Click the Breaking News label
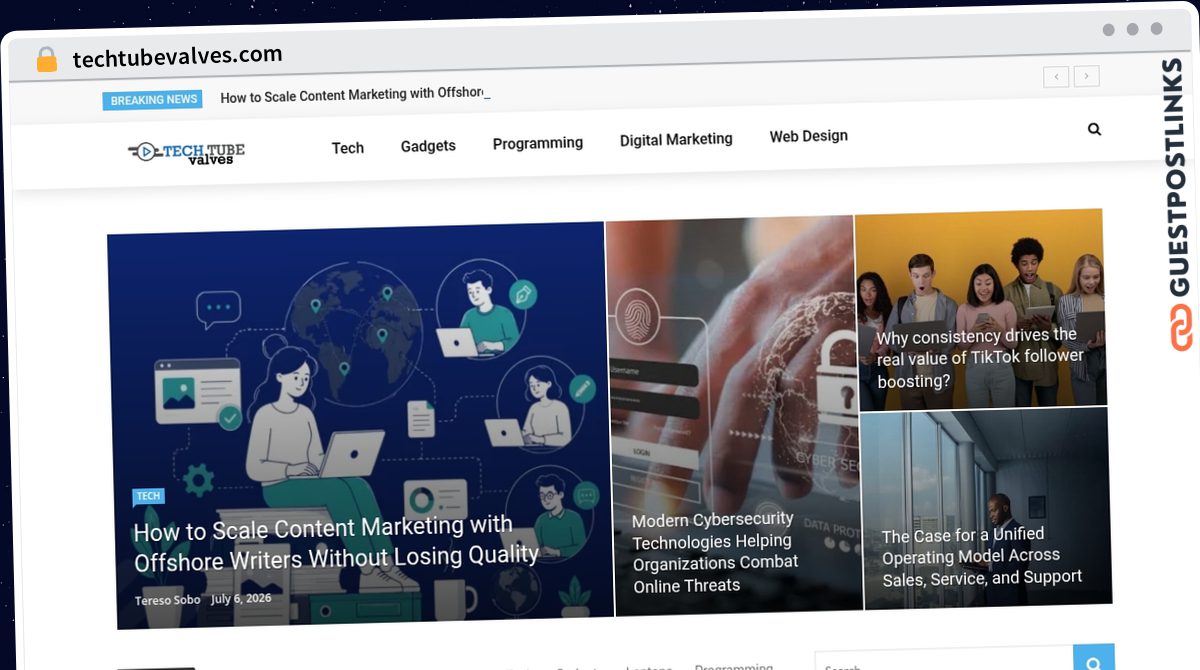The width and height of the screenshot is (1200, 670). (153, 100)
